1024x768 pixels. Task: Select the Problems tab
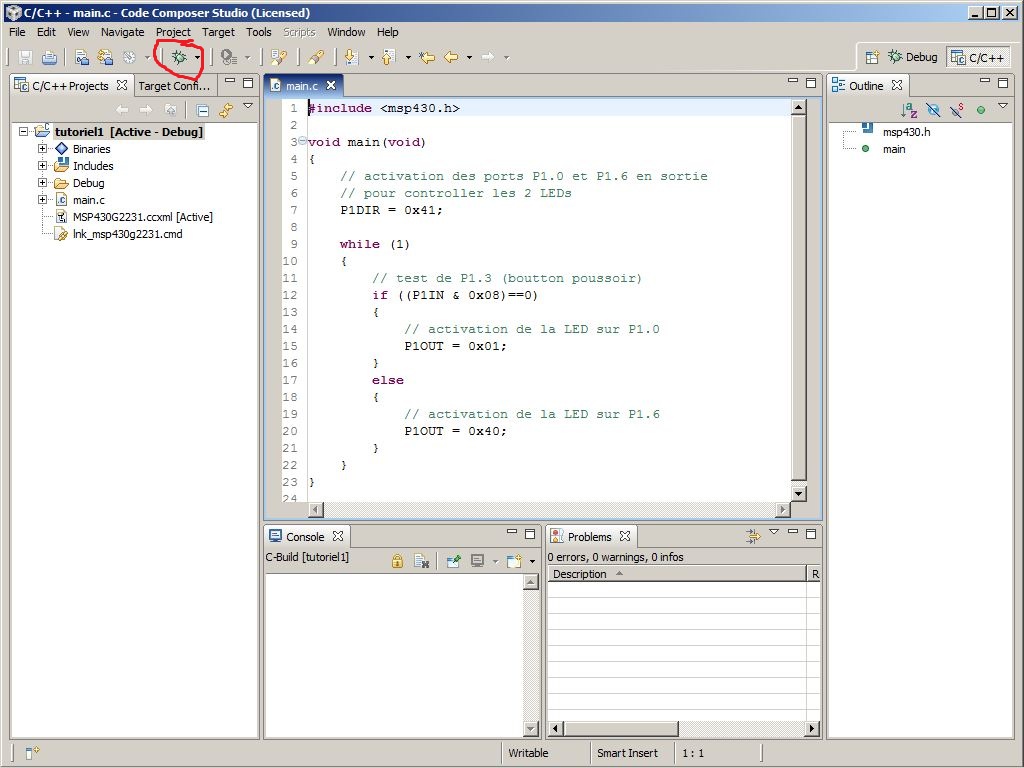(x=589, y=537)
